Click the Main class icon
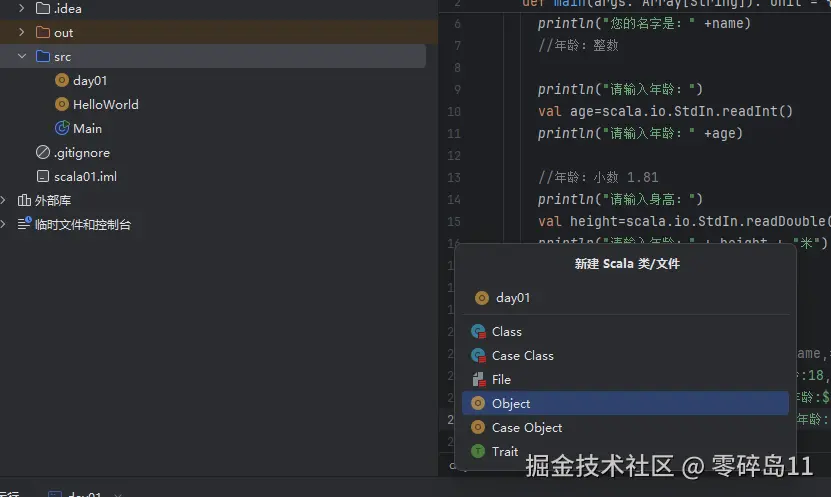The width and height of the screenshot is (831, 497). 62,128
